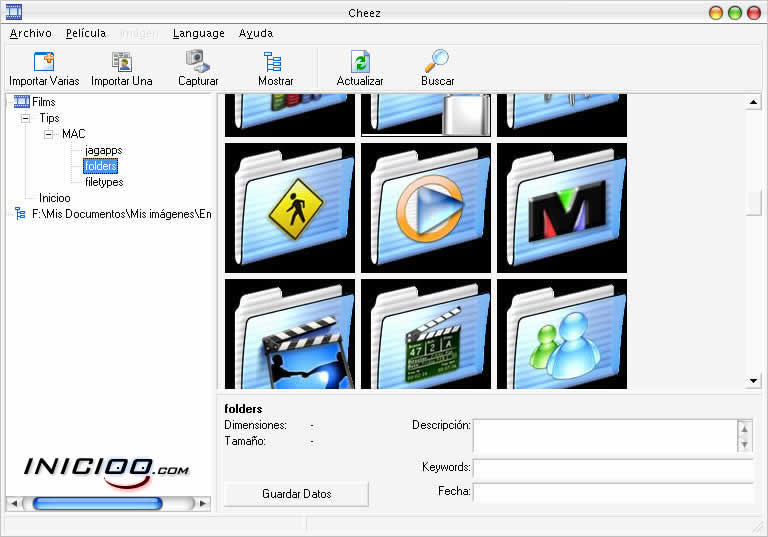Click the thumbnail pane vertical scroll thumb
This screenshot has width=768, height=537.
pyautogui.click(x=753, y=202)
